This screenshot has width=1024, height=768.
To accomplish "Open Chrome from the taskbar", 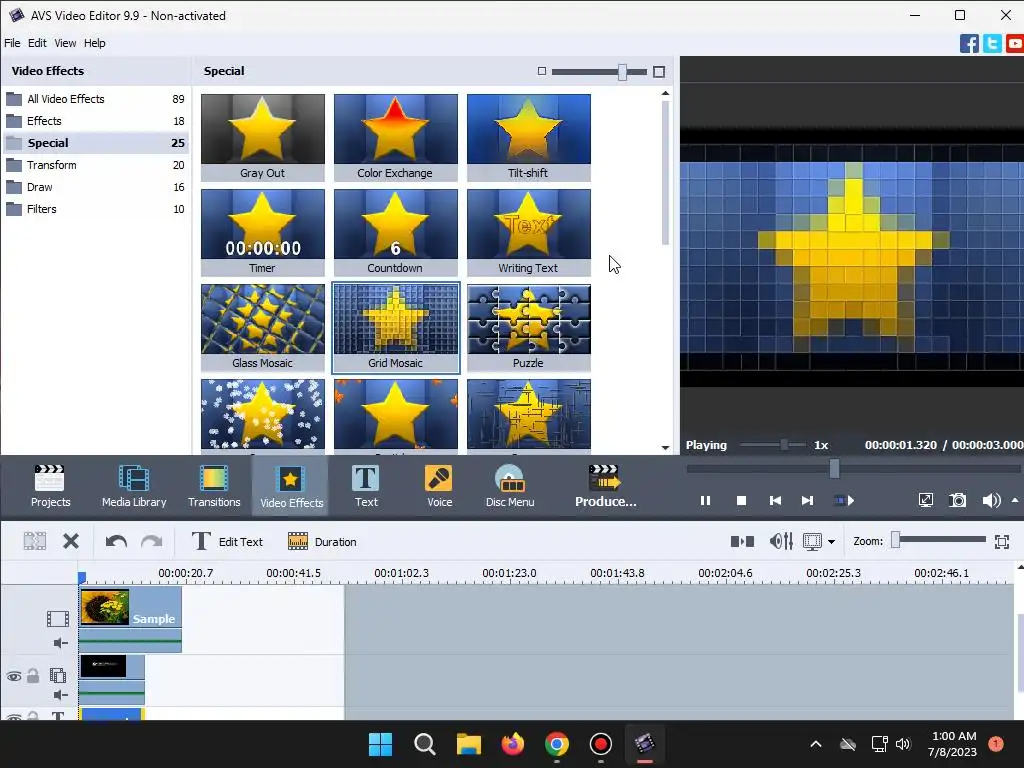I will [556, 744].
